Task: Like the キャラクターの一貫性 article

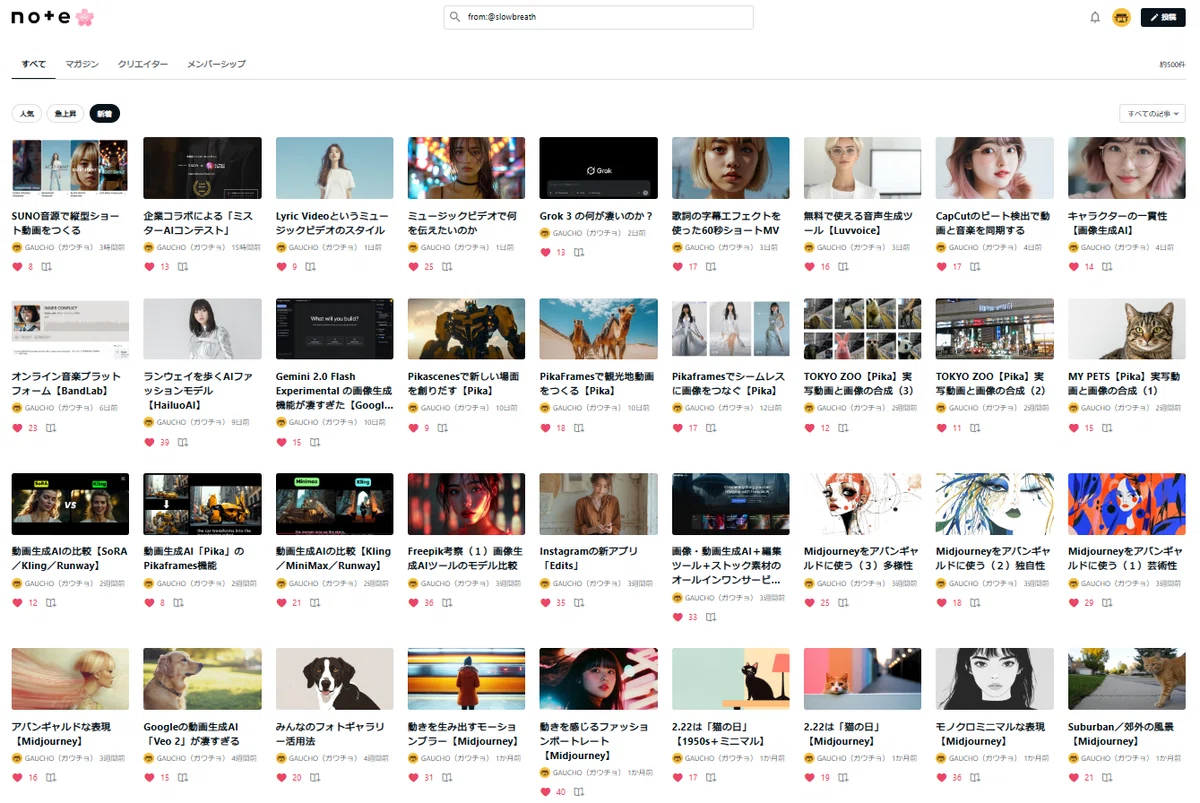Action: pyautogui.click(x=1073, y=267)
